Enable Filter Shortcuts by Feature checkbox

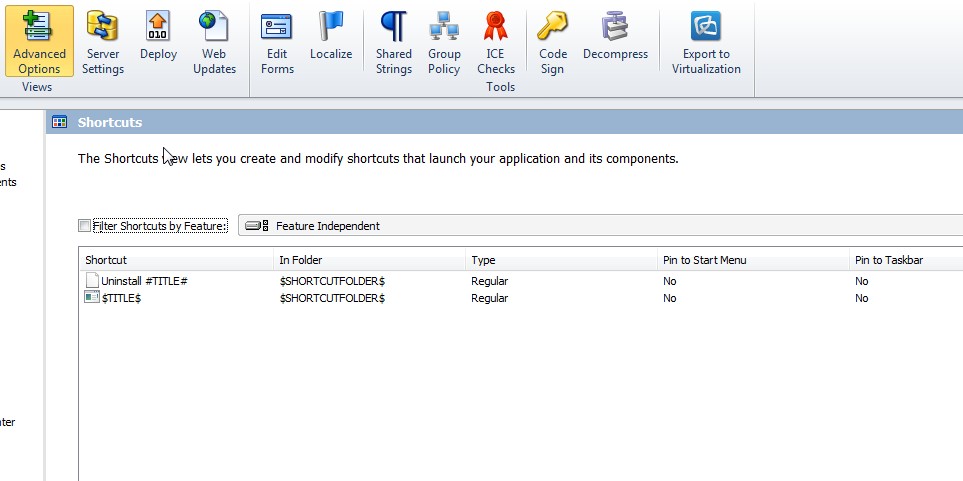84,225
